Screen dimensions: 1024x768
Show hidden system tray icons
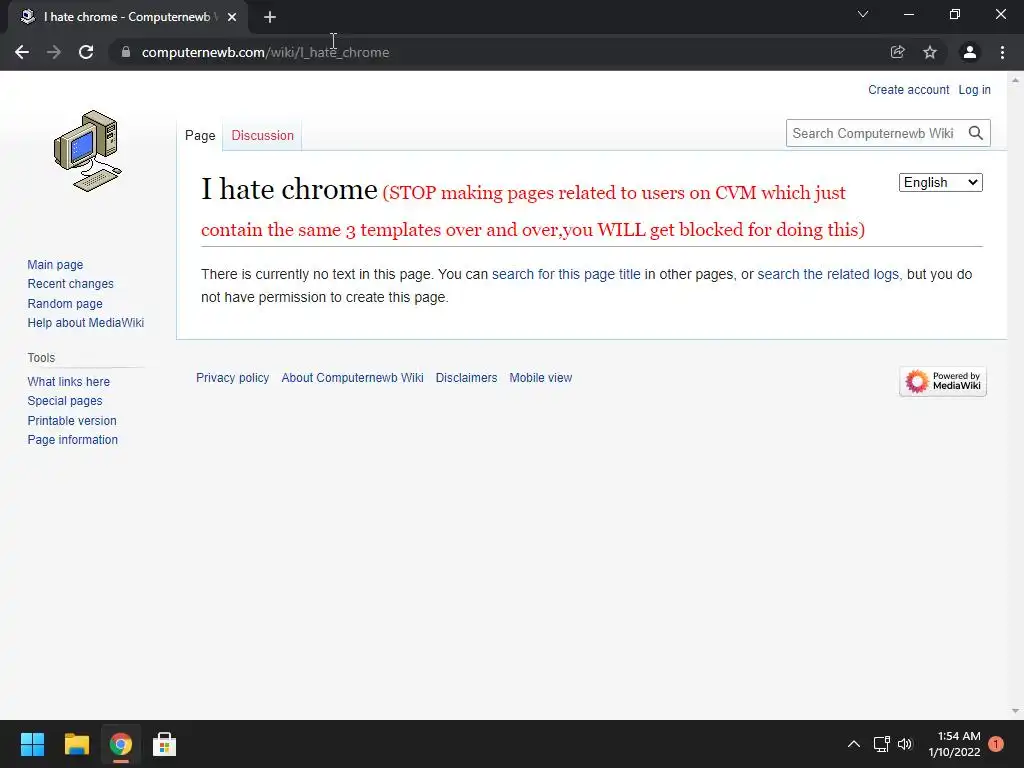(854, 744)
